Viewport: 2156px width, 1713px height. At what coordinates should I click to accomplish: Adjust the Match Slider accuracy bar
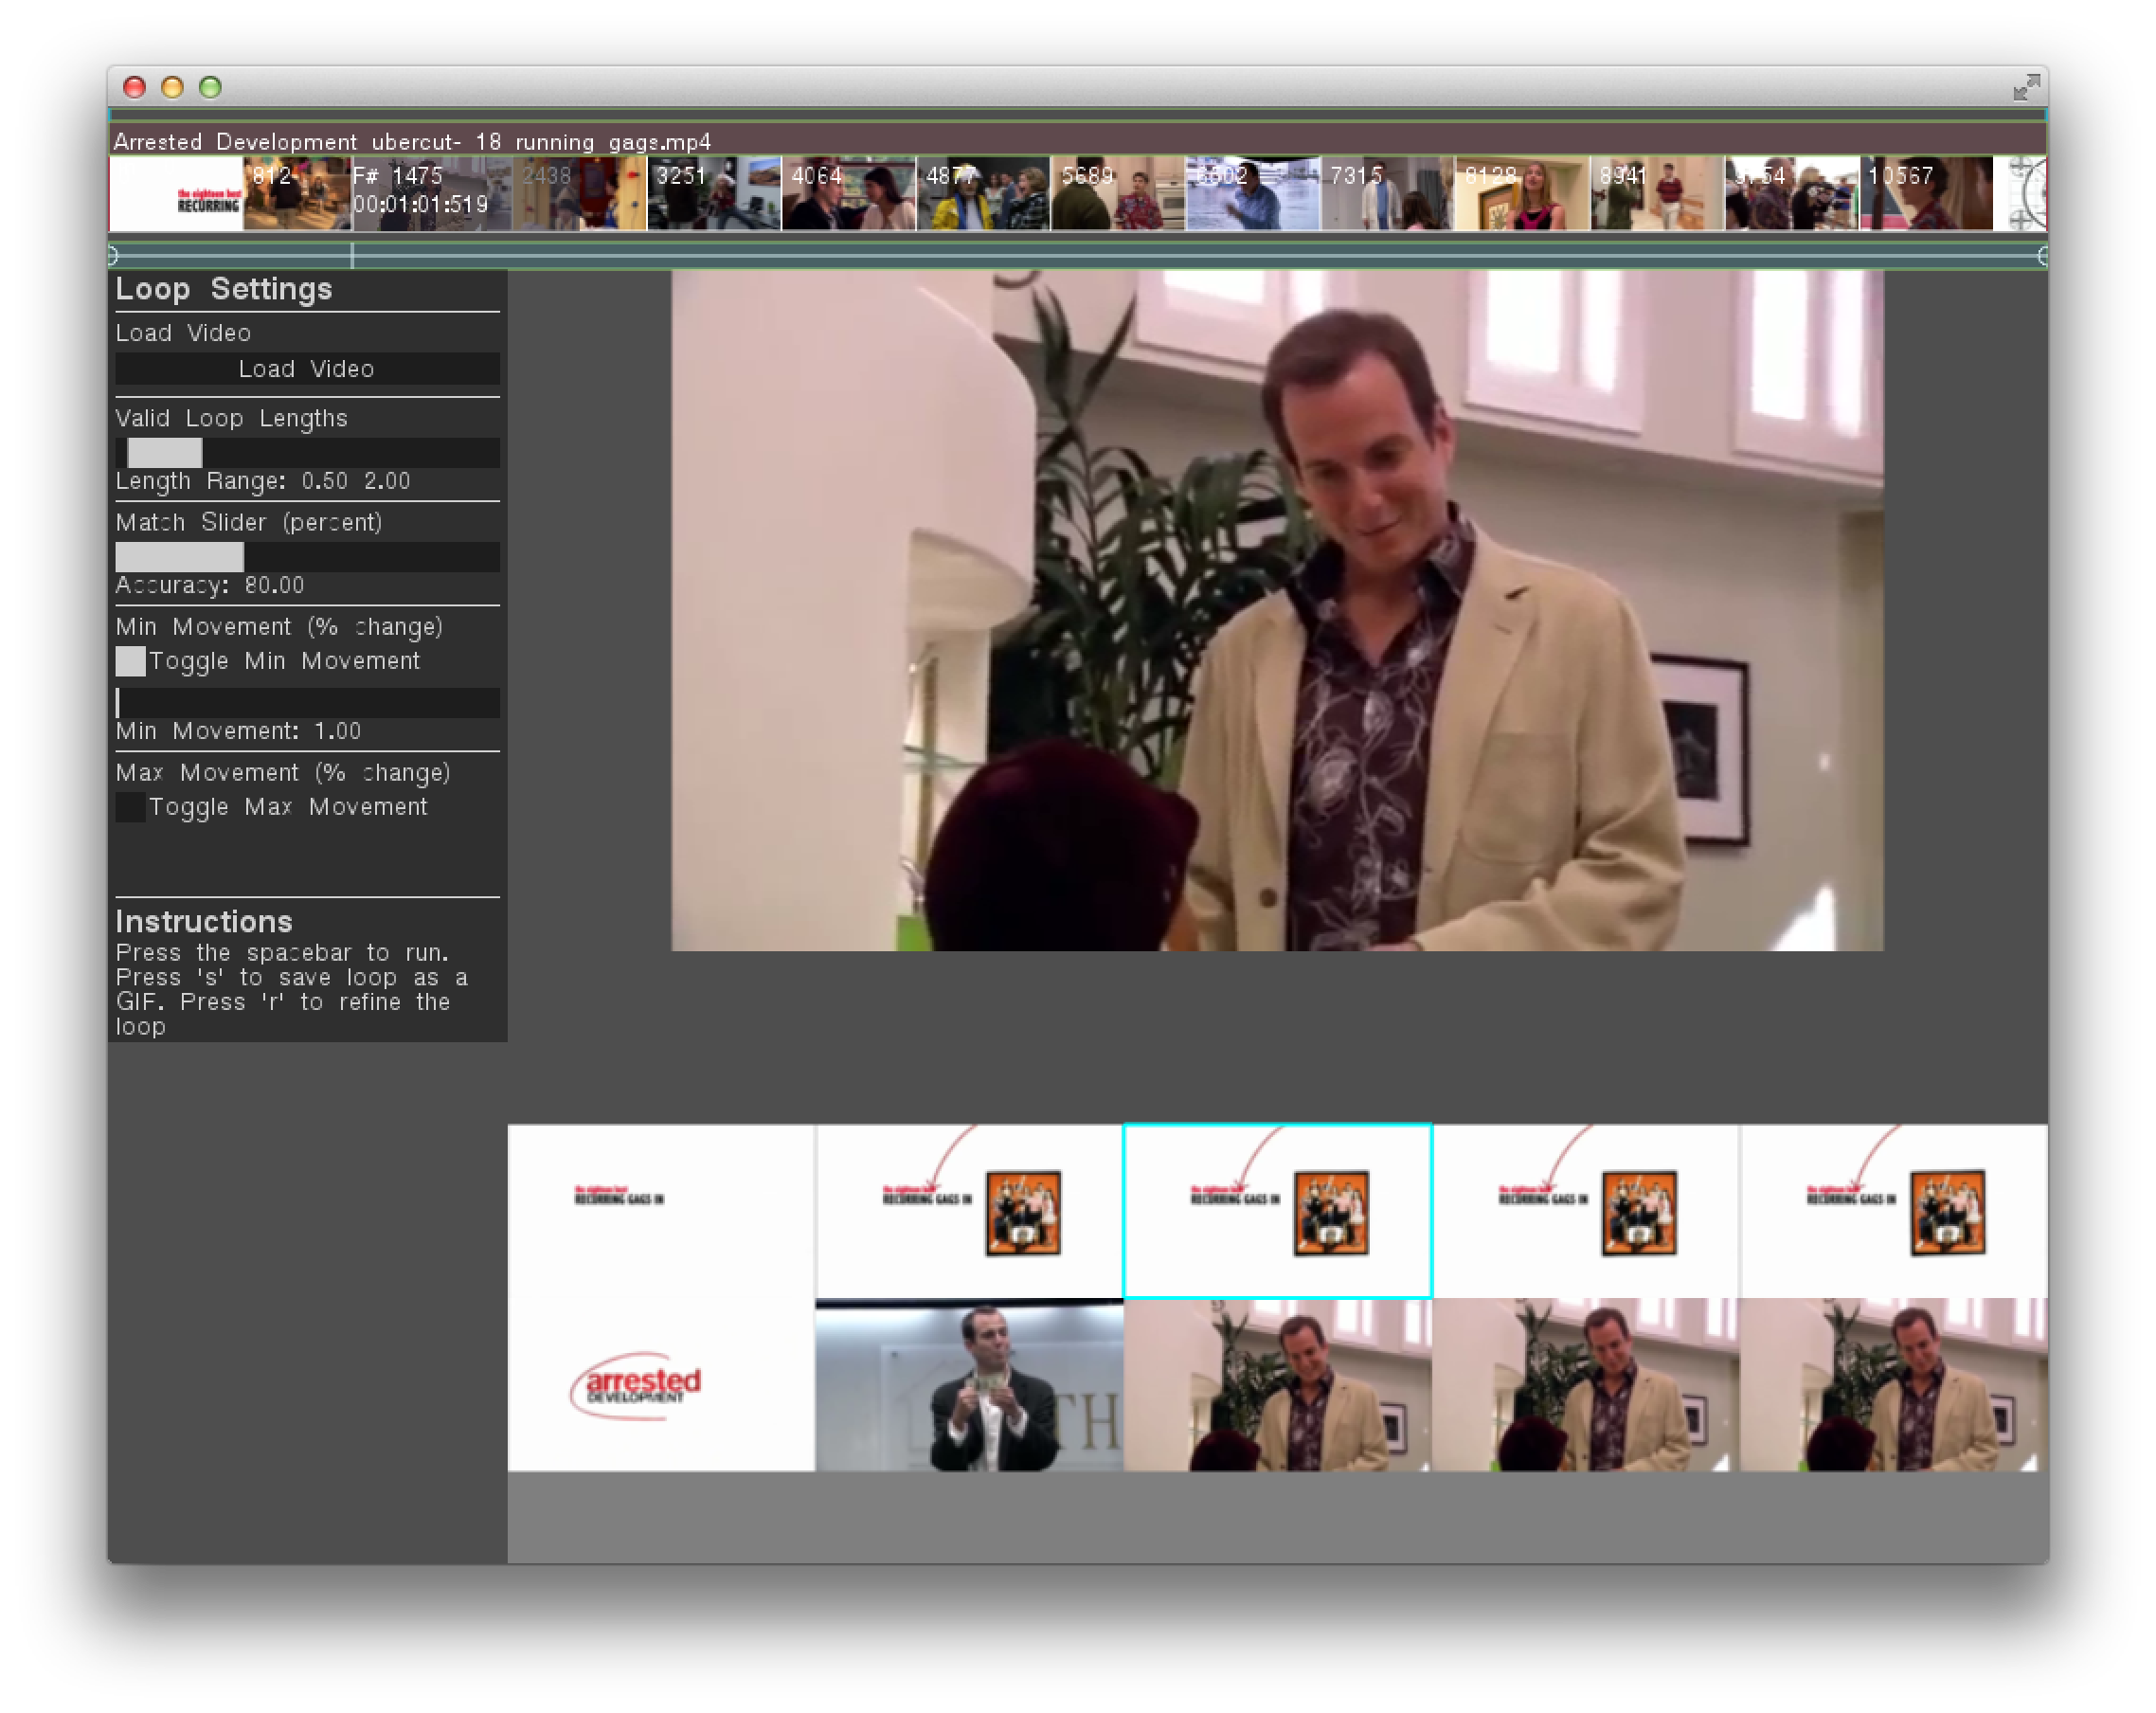tap(307, 557)
